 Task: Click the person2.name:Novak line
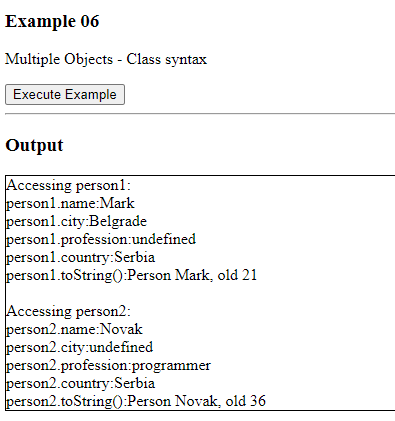pyautogui.click(x=74, y=329)
